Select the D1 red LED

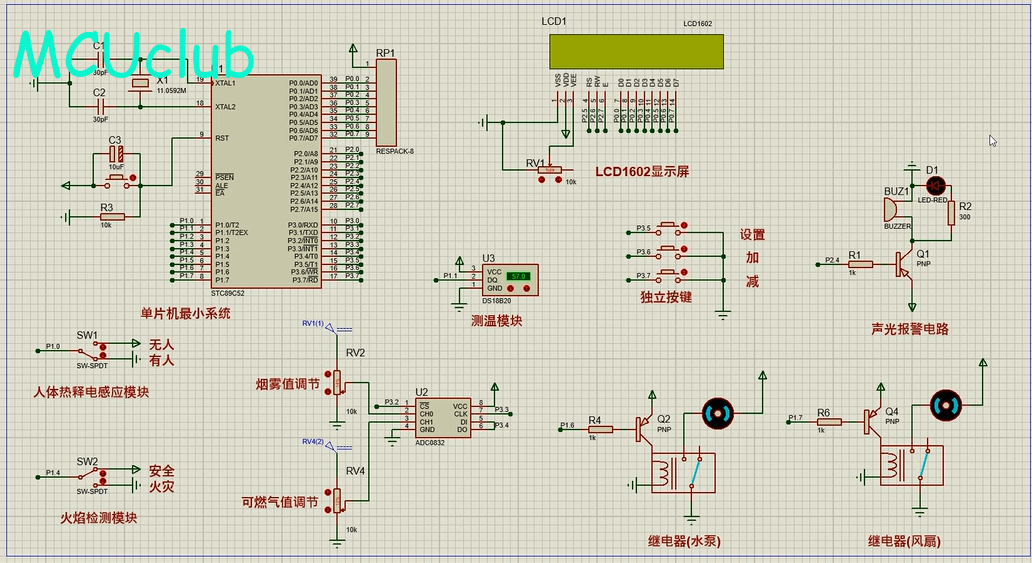(936, 185)
